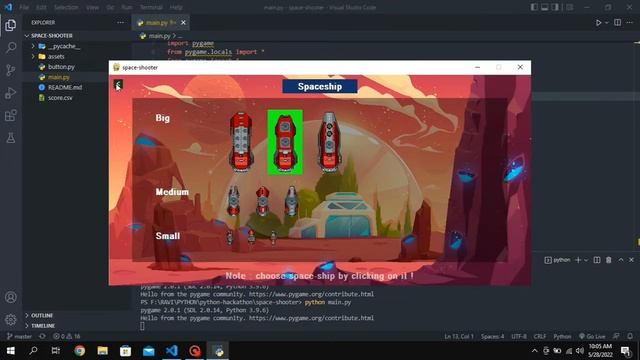The image size is (640, 360).
Task: Open the Explorer view in activity bar
Action: (x=11, y=25)
